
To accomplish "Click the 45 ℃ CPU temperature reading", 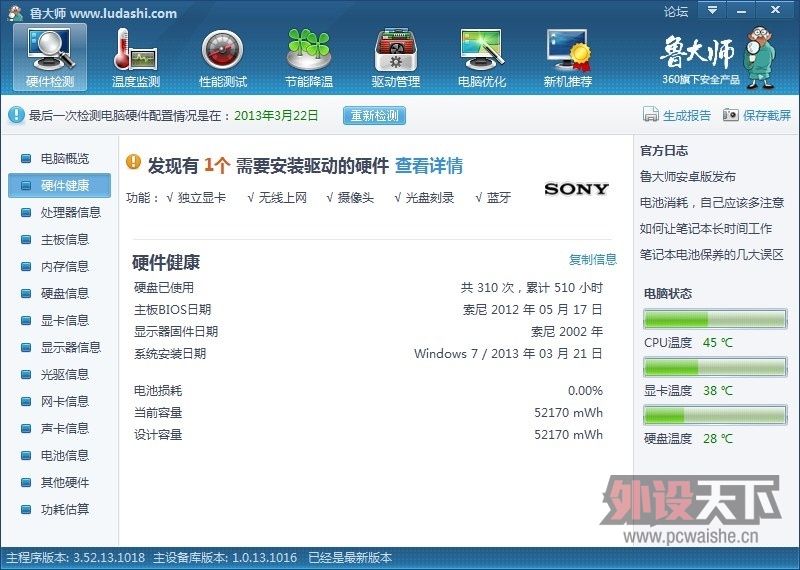I will tap(717, 342).
